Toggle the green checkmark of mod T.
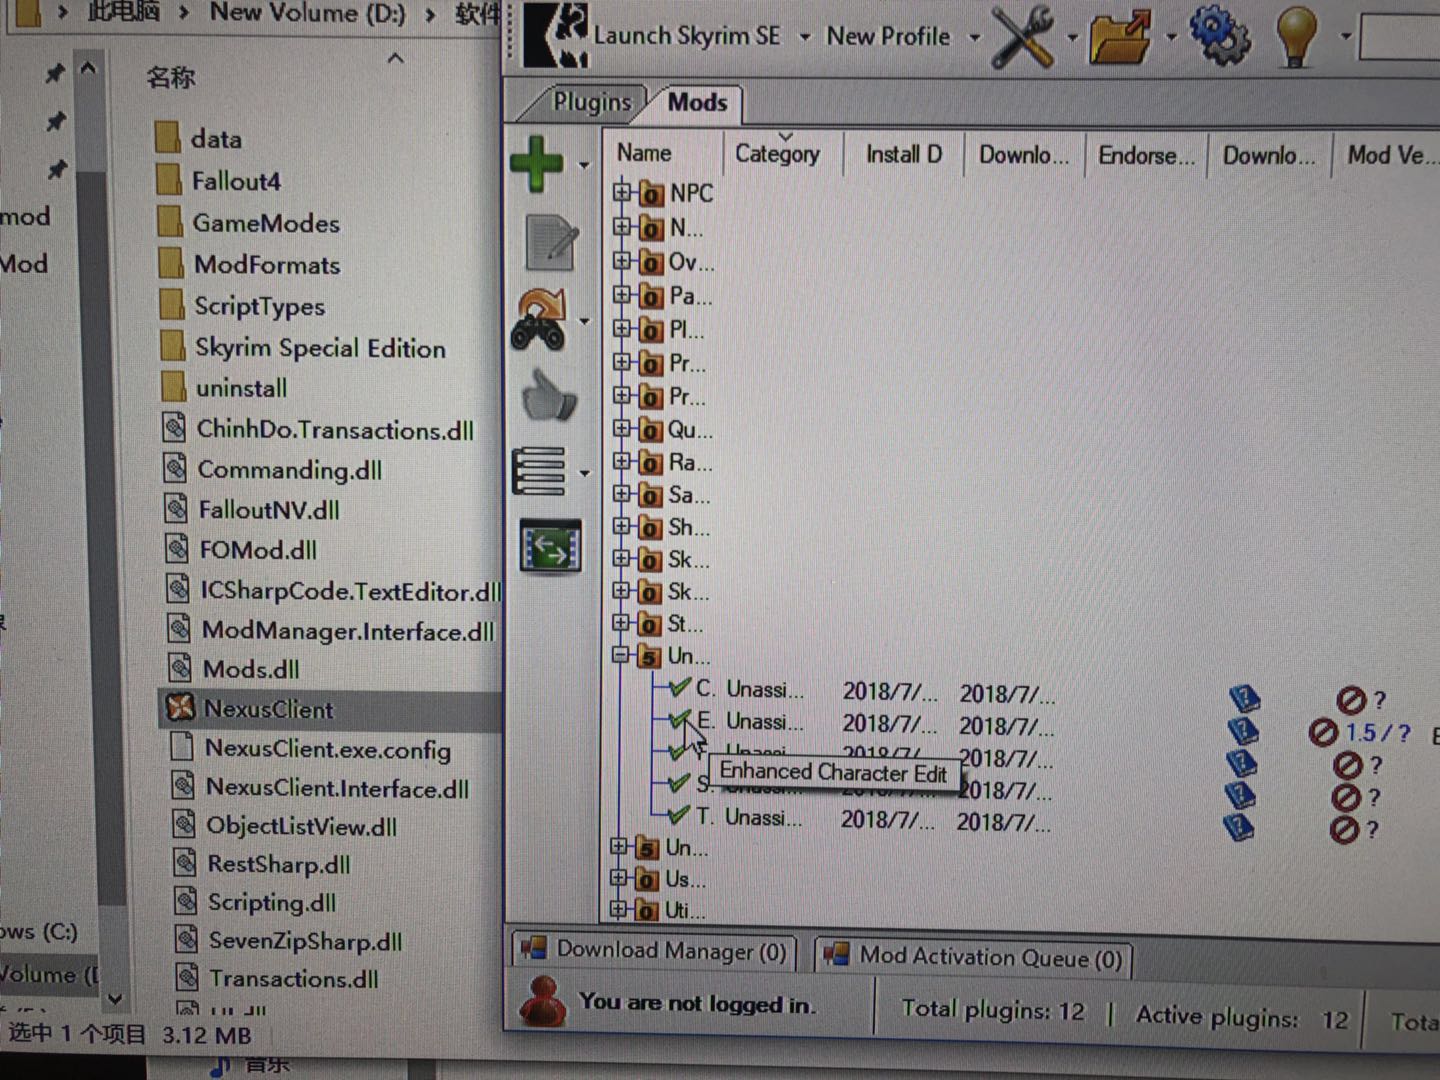This screenshot has width=1440, height=1080. 678,815
